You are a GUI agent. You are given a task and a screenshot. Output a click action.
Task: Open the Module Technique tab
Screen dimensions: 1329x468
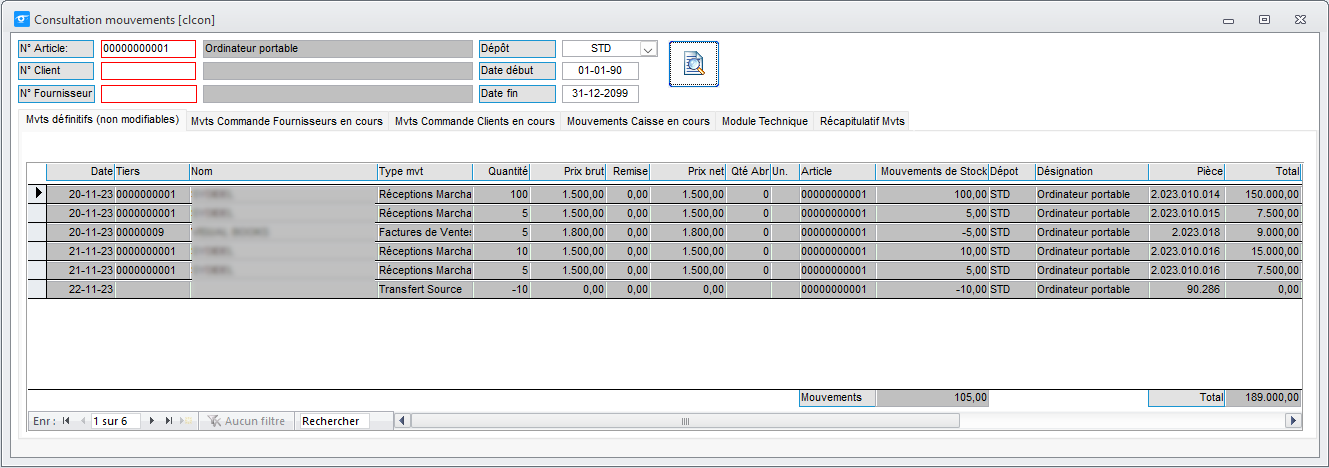click(x=764, y=121)
